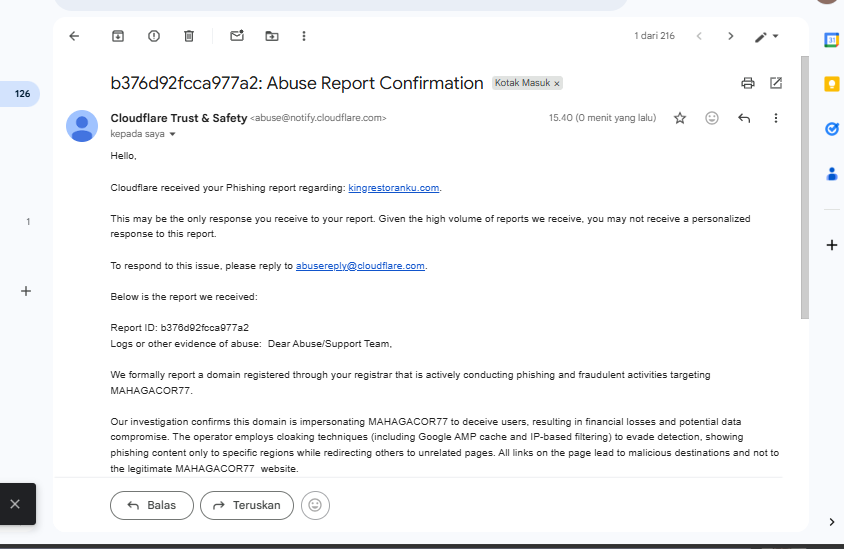
Task: Open email in a new window
Action: pyautogui.click(x=776, y=83)
